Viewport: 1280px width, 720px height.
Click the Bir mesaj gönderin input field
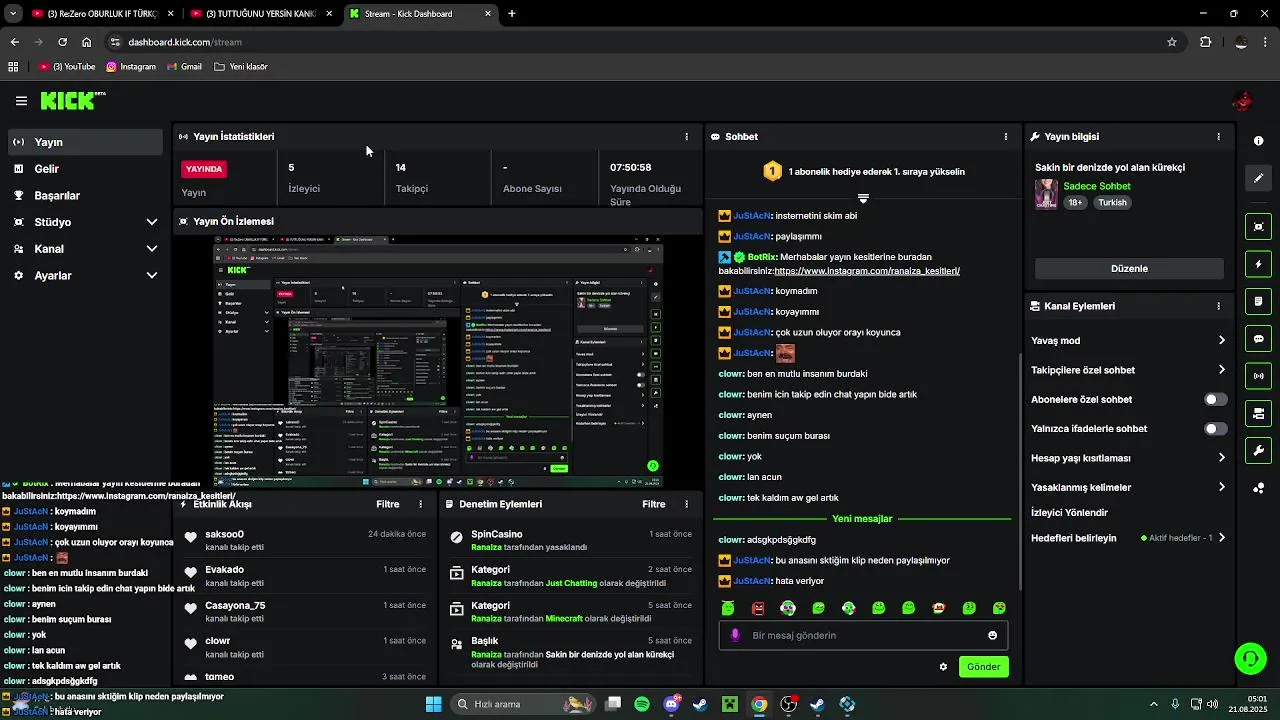point(863,635)
